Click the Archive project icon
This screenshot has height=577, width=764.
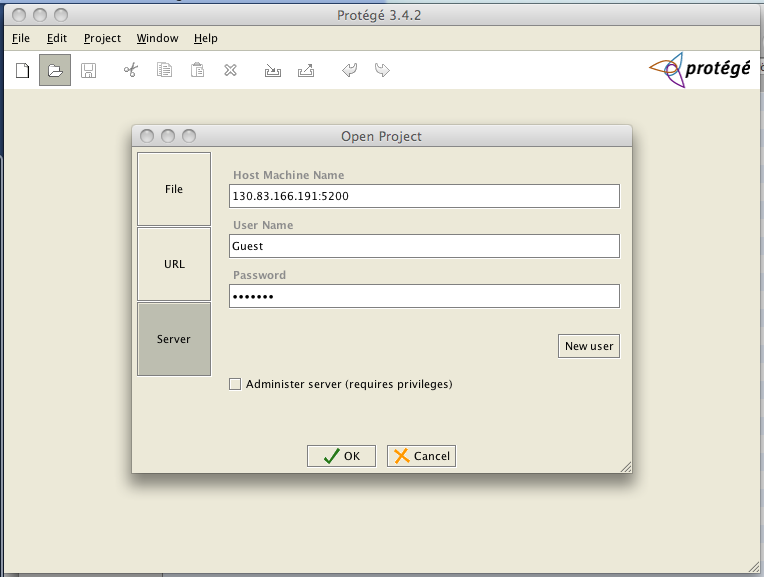pos(272,70)
